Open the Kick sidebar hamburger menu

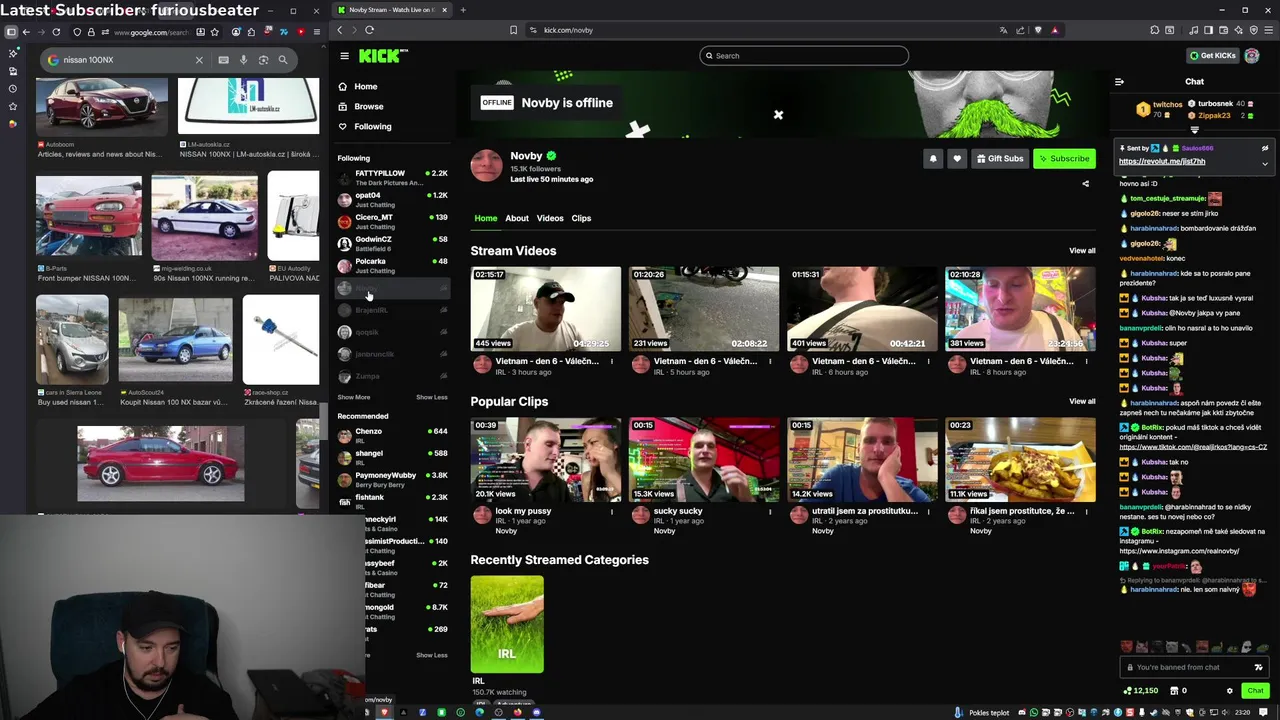[344, 56]
